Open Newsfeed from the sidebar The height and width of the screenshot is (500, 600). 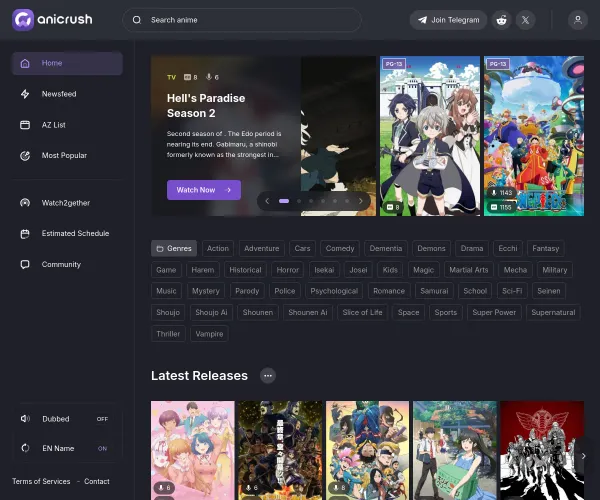click(58, 94)
